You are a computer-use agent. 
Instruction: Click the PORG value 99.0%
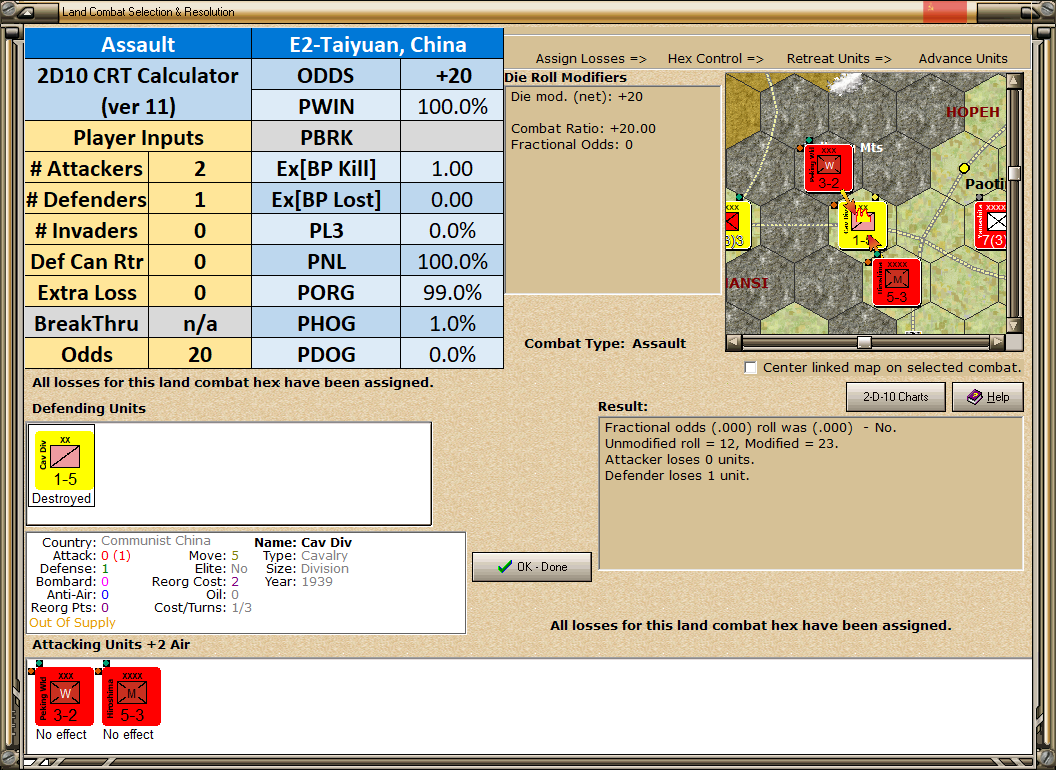(x=452, y=292)
